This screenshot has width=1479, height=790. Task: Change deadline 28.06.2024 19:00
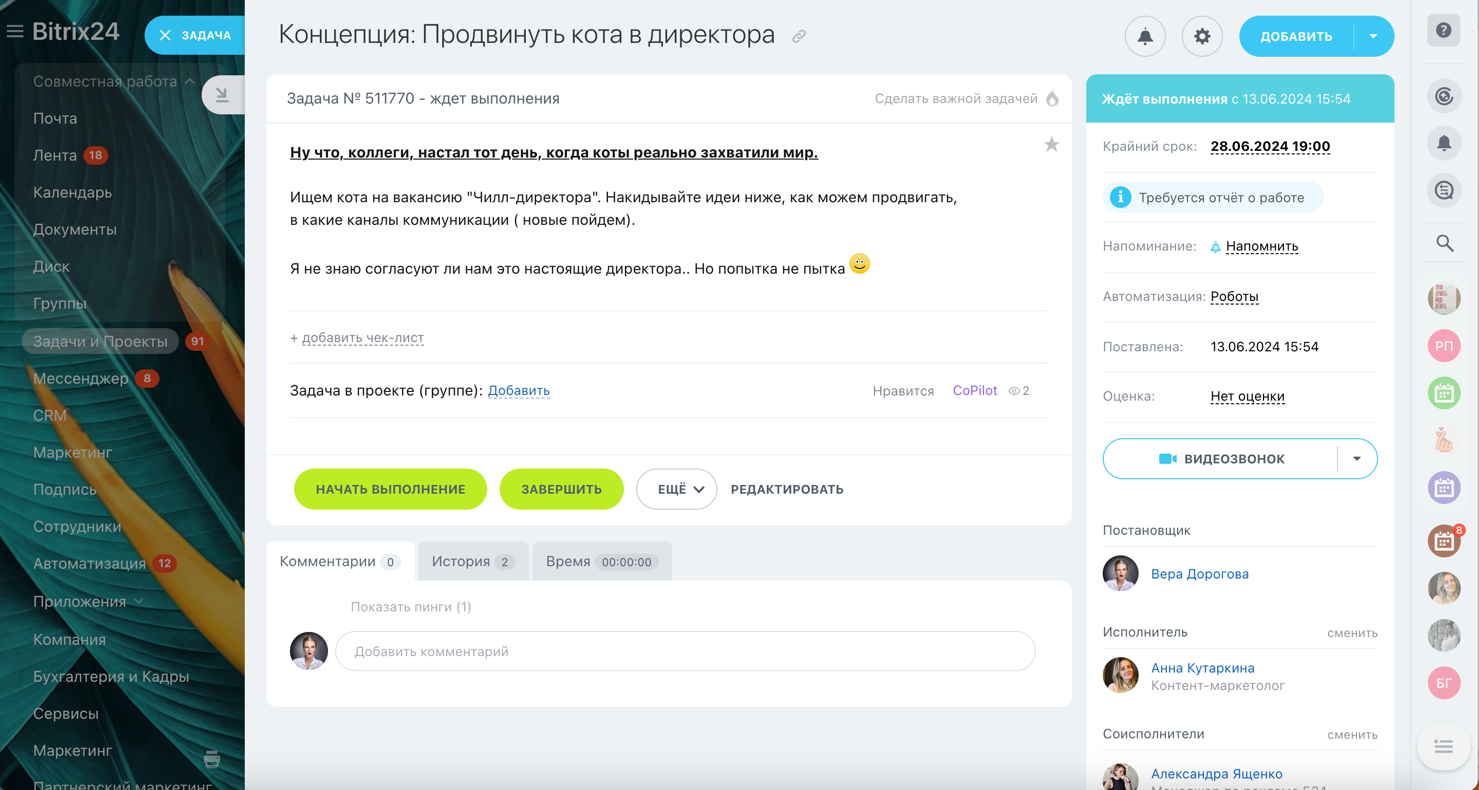[x=1270, y=146]
